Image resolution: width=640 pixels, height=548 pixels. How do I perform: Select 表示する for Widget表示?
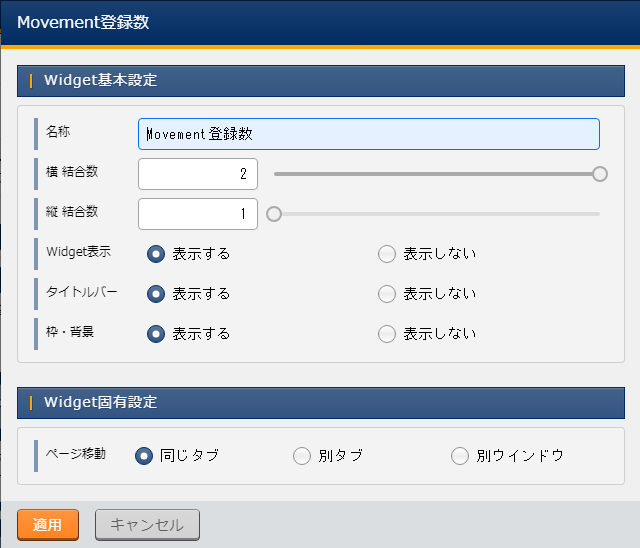156,254
